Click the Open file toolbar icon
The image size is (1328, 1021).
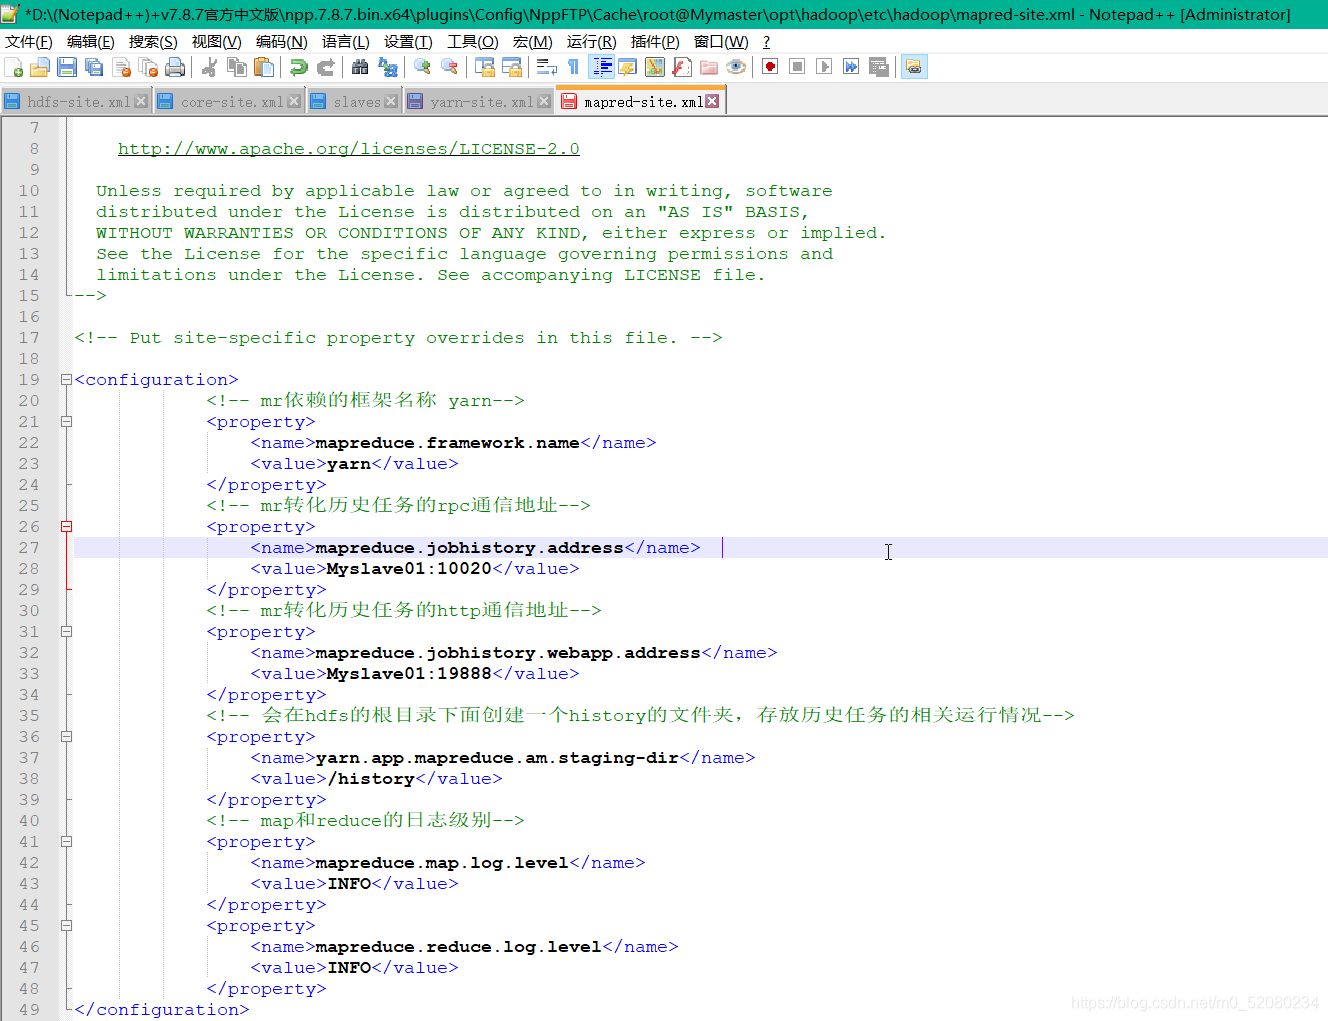click(x=40, y=67)
